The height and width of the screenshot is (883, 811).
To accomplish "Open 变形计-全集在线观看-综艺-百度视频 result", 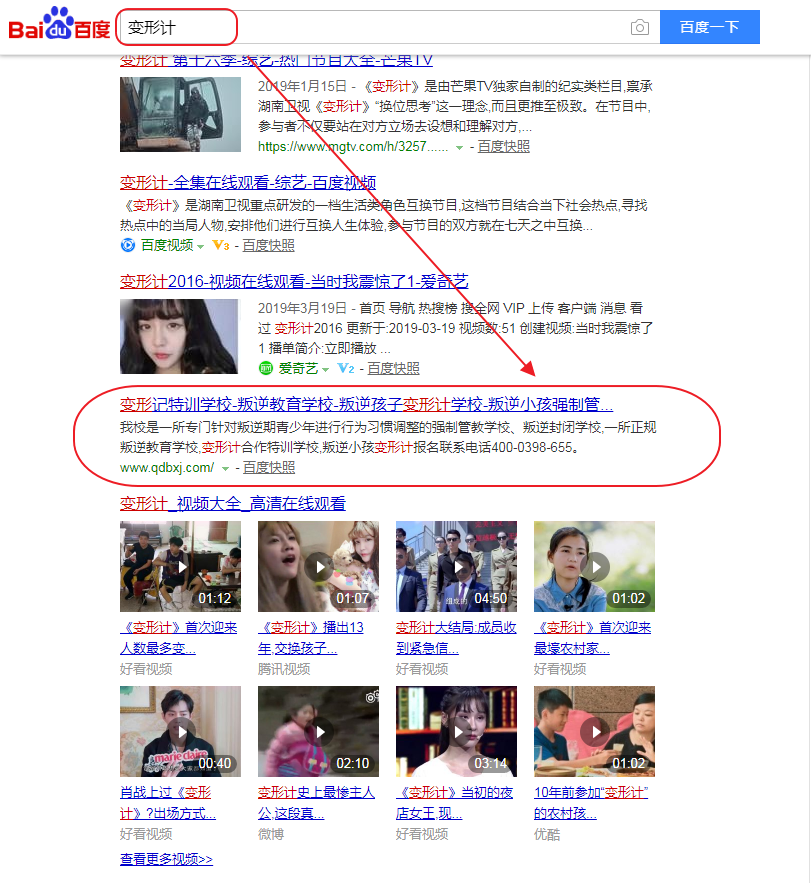I will pos(248,182).
